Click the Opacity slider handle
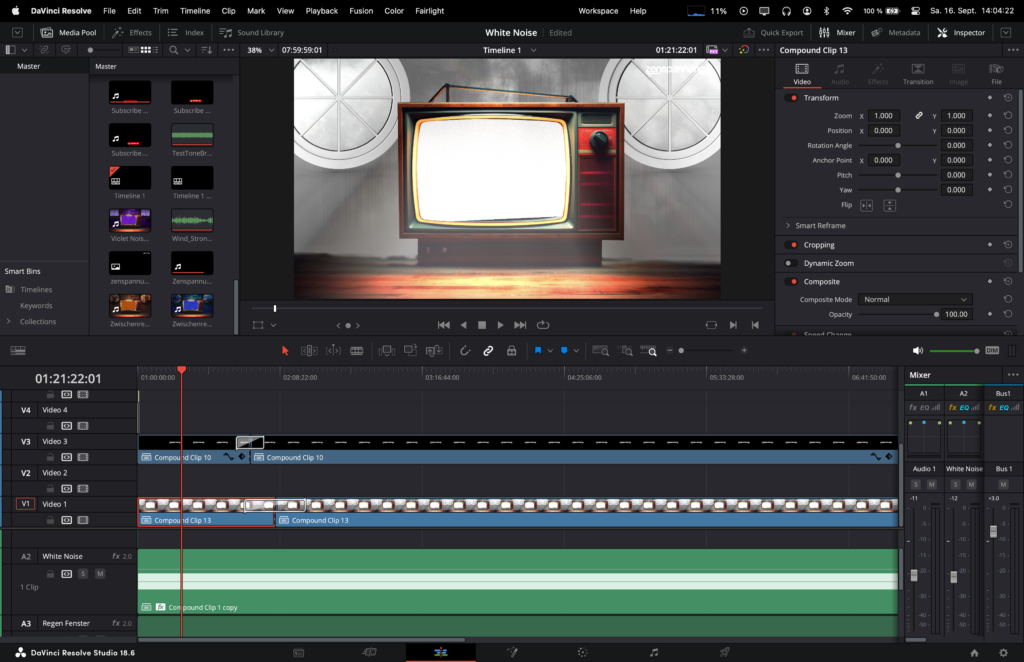The height and width of the screenshot is (662, 1024). click(x=936, y=314)
